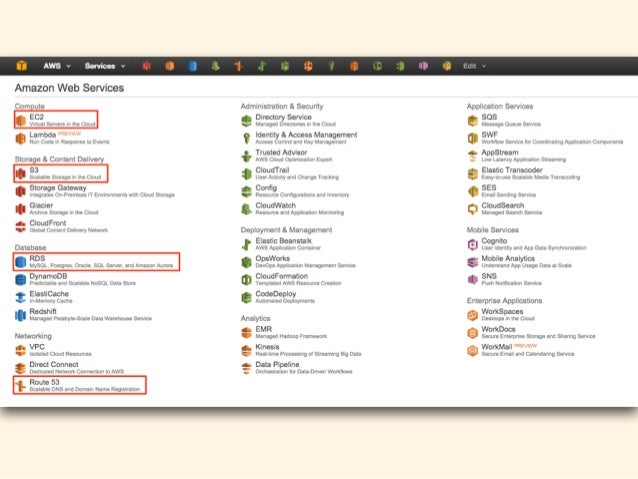Screen dimensions: 638x479
Task: Click 'In-Memory Cache' description text
Action: (x=51, y=301)
